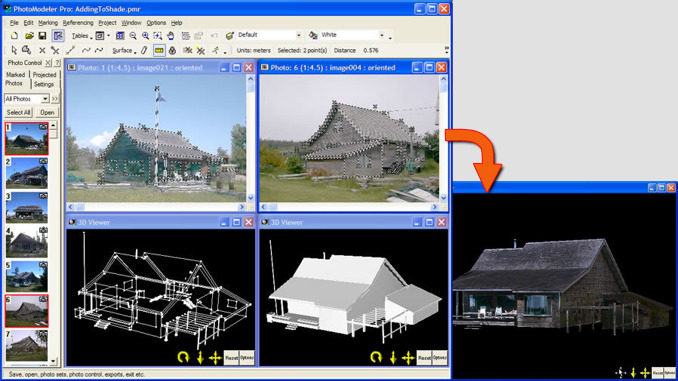Screen dimensions: 678x381
Task: Activate the measure tool with yellow ruler icon
Action: [159, 51]
